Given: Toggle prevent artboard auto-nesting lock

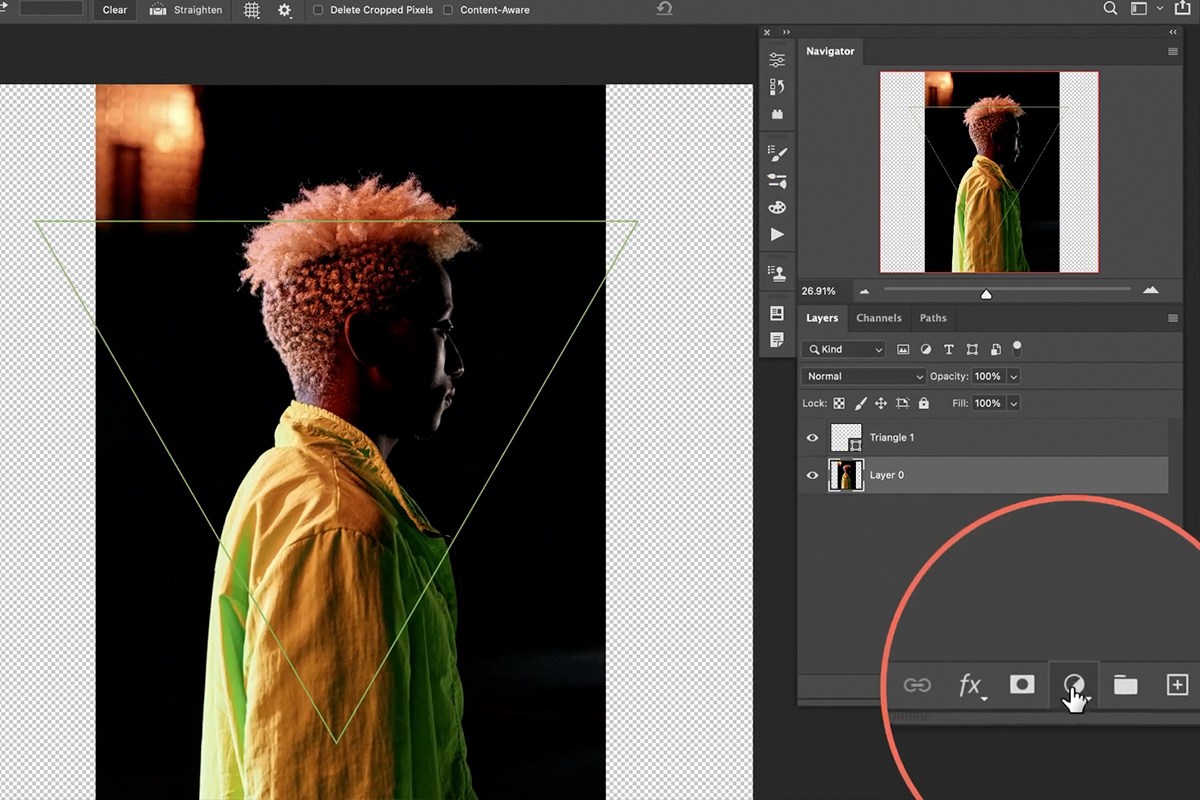Looking at the screenshot, I should click(x=902, y=403).
